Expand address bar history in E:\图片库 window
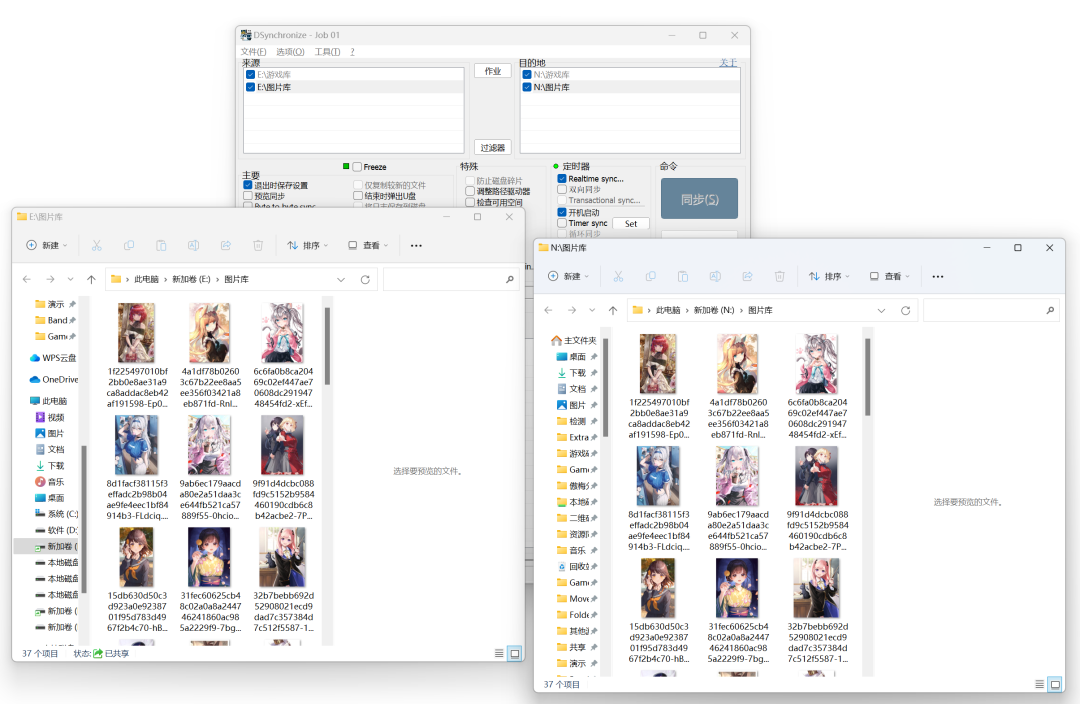This screenshot has height=704, width=1080. coord(341,279)
